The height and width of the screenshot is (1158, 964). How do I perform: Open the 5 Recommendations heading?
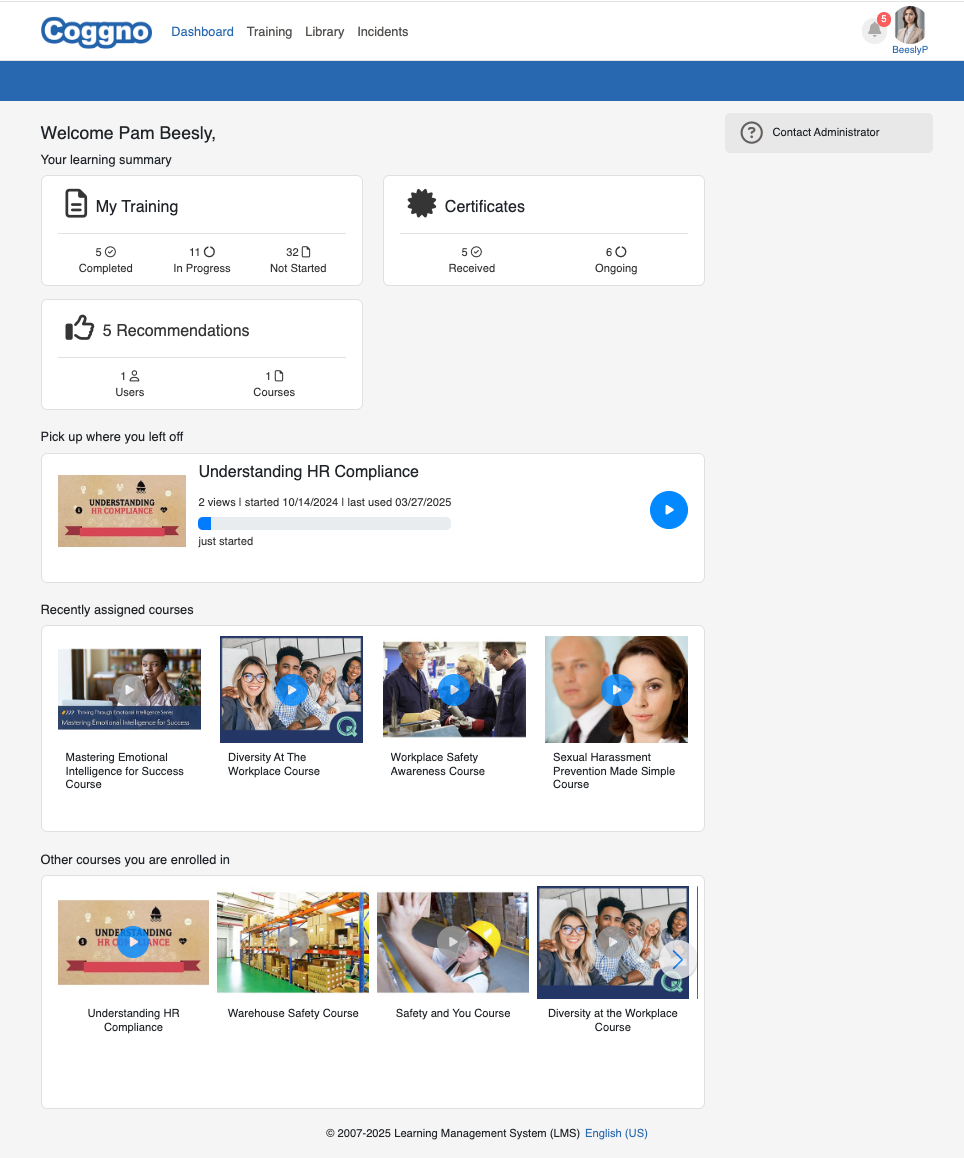pos(176,331)
